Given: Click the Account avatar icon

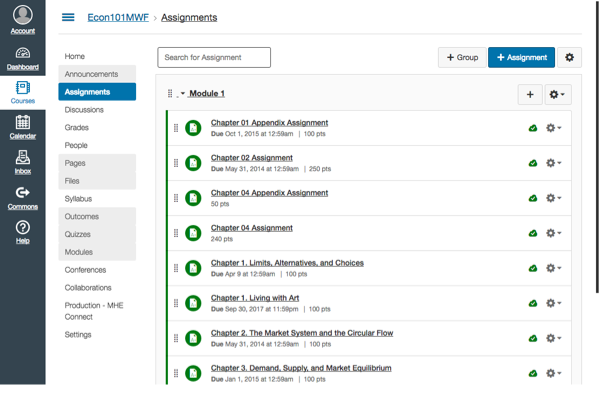Looking at the screenshot, I should tap(22, 17).
